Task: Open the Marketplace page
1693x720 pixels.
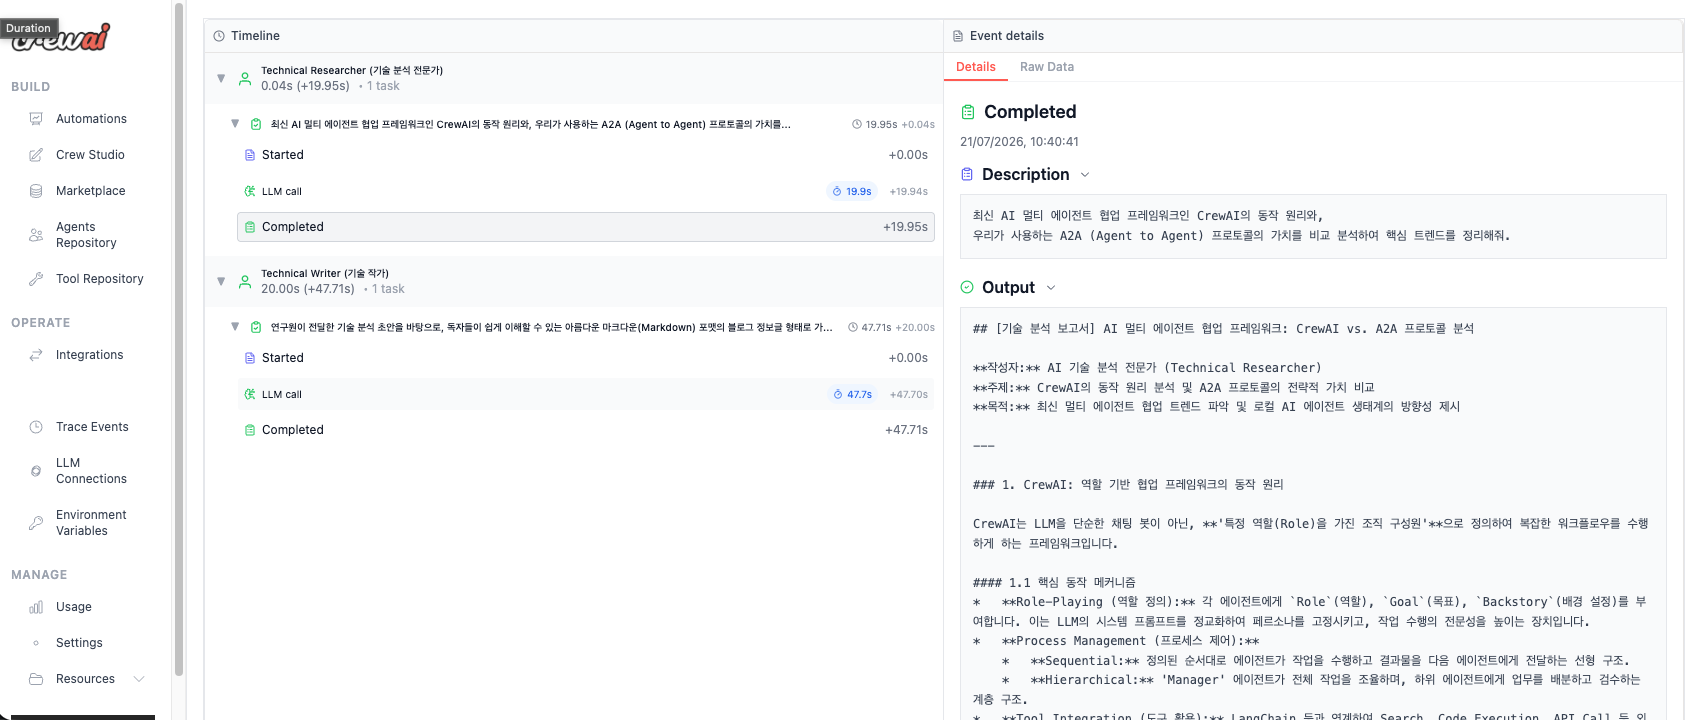Action: tap(91, 191)
